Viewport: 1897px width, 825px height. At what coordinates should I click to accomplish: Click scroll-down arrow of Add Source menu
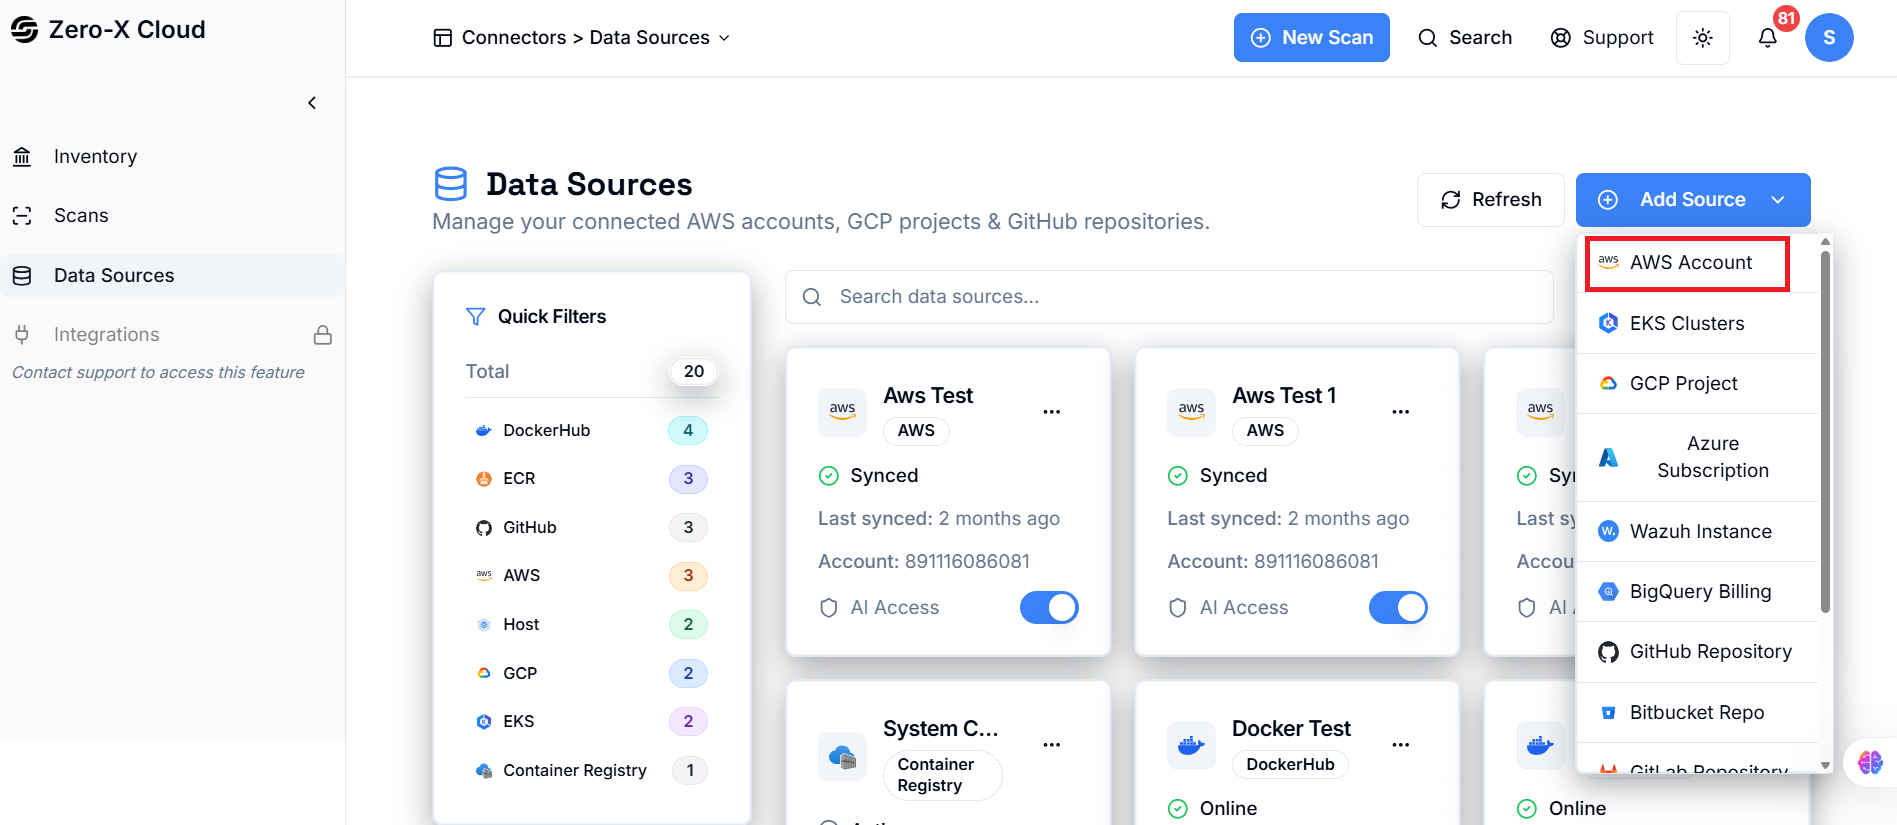1825,765
